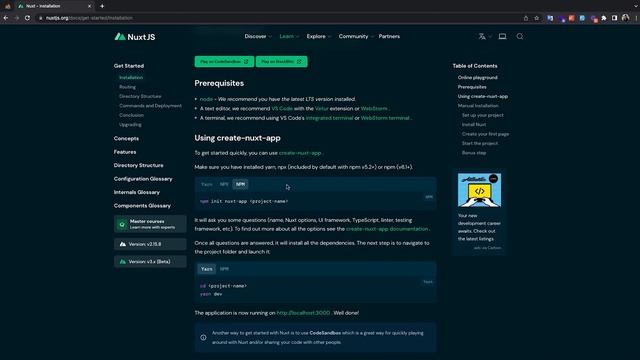Select the Yarn tab in second code block

point(207,269)
